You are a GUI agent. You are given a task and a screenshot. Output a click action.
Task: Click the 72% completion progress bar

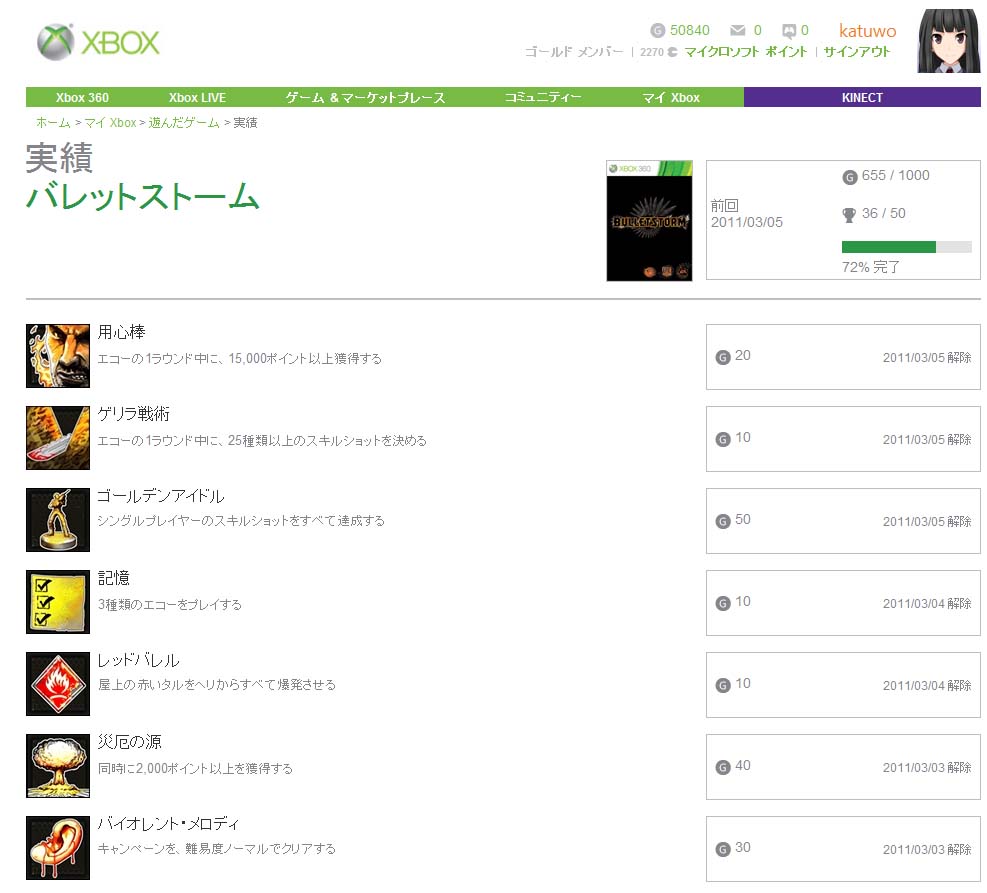click(906, 247)
